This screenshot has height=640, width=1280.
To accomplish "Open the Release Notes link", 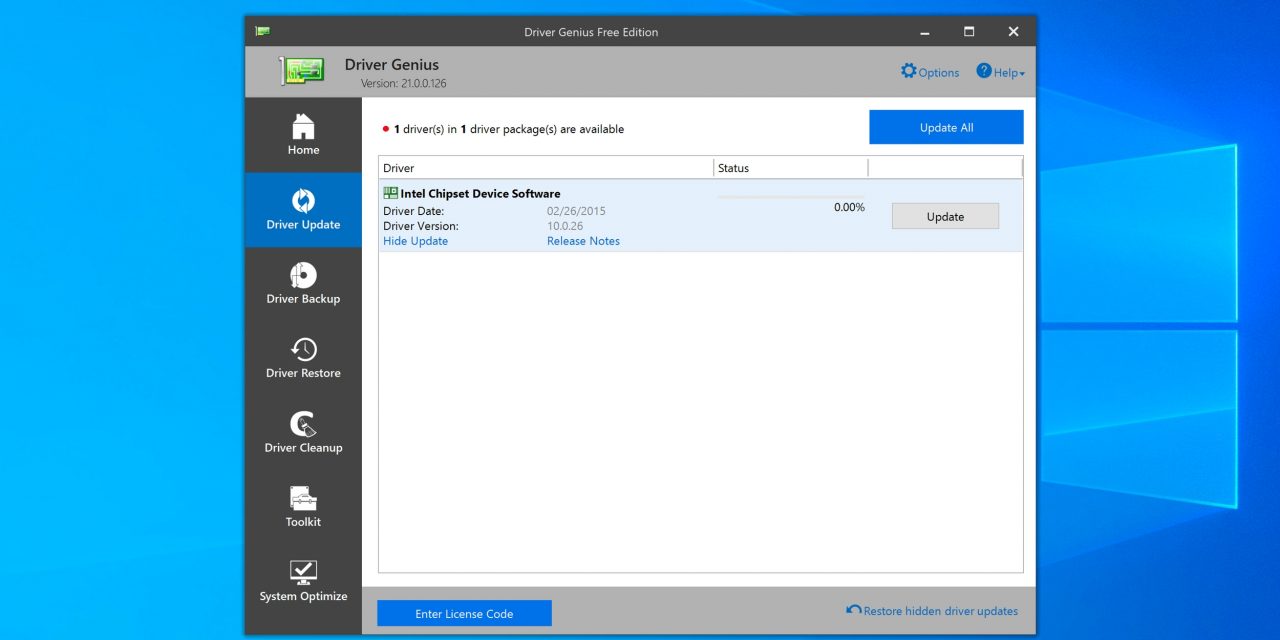I will click(583, 241).
